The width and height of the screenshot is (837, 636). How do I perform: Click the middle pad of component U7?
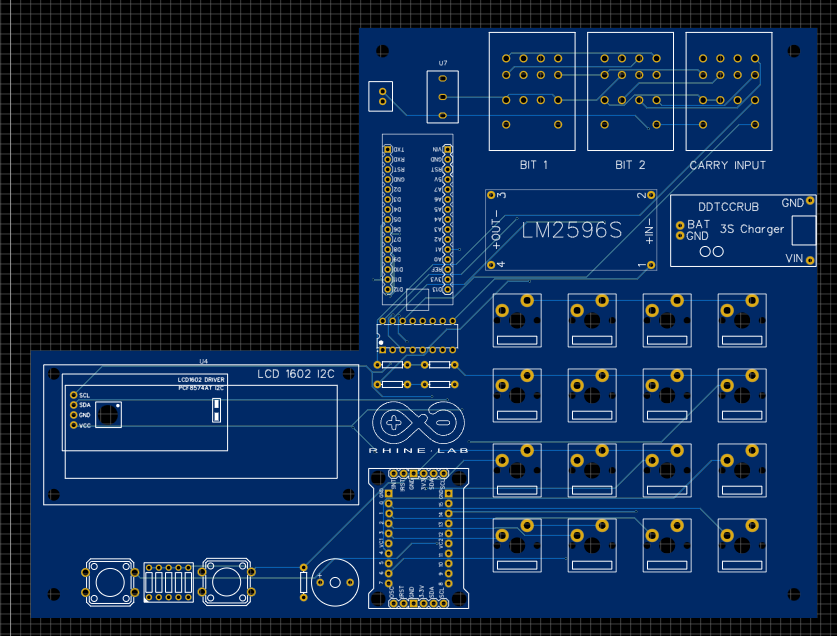click(x=443, y=97)
